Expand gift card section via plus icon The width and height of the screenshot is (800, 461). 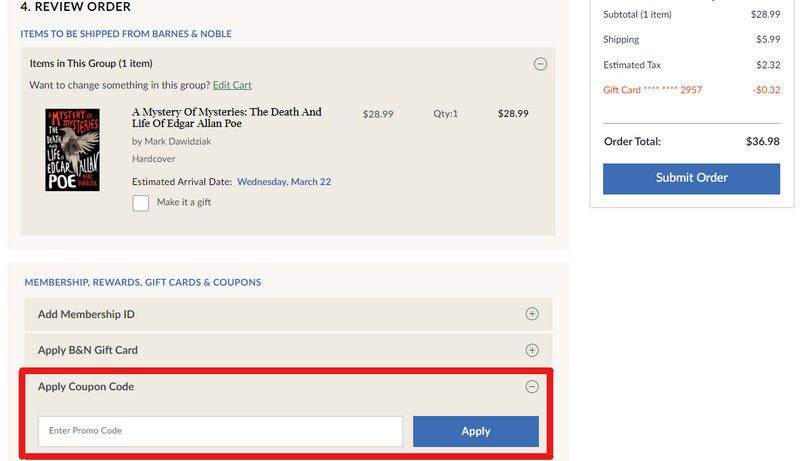point(532,351)
